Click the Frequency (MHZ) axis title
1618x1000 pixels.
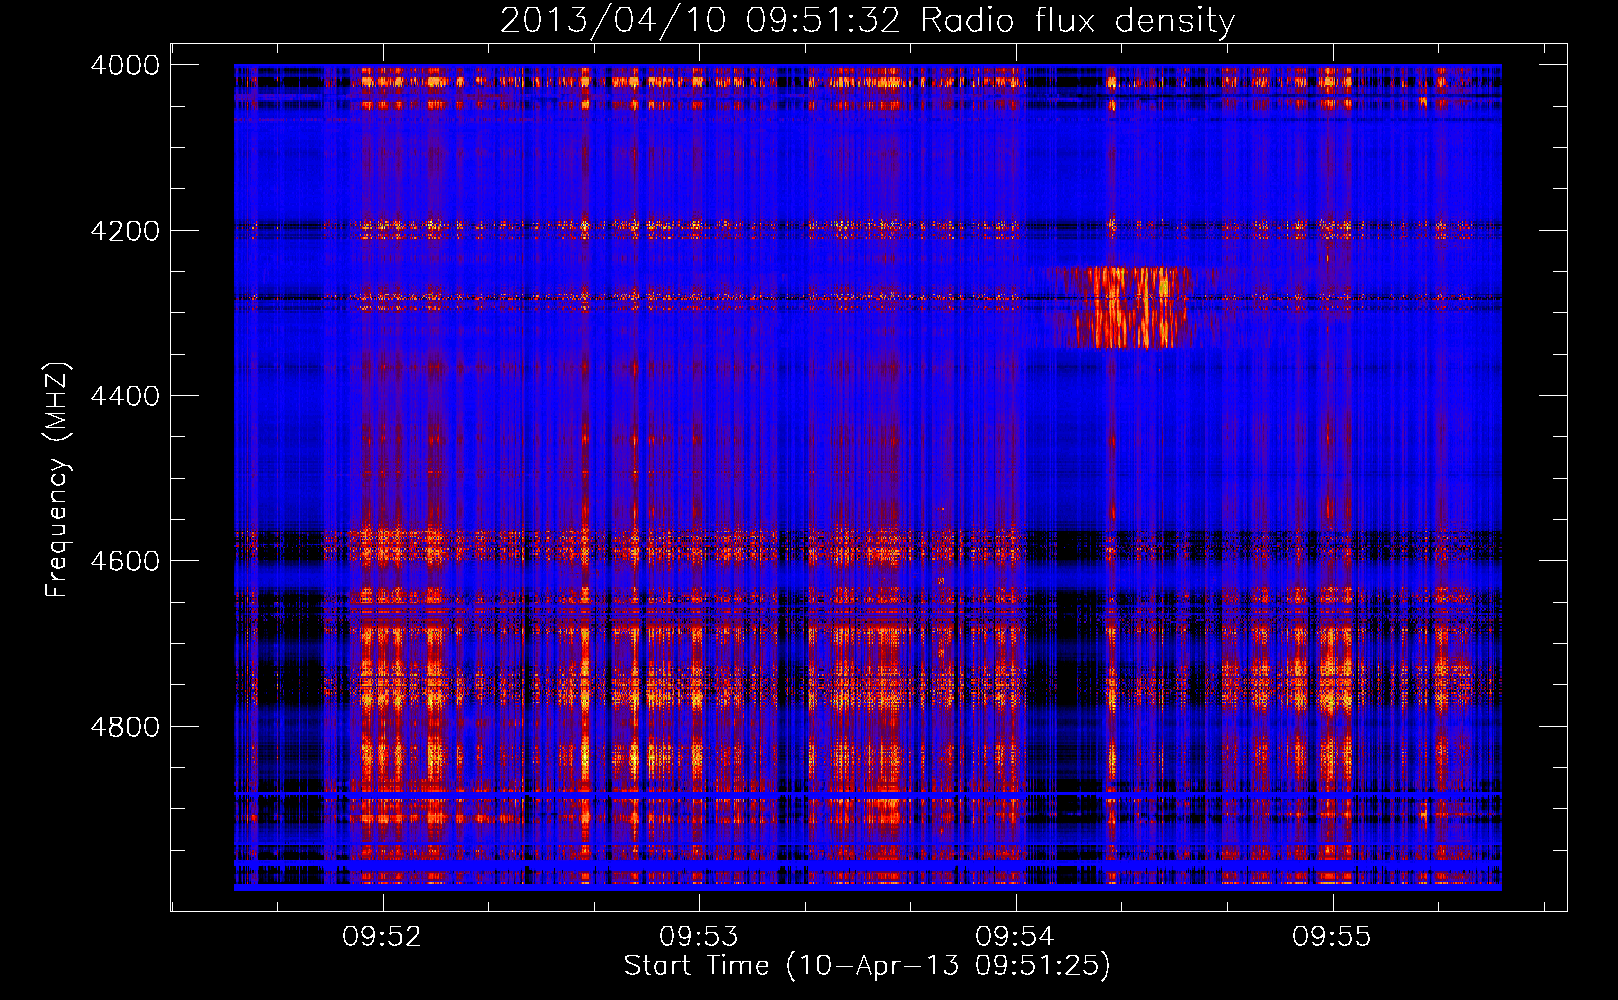(57, 480)
